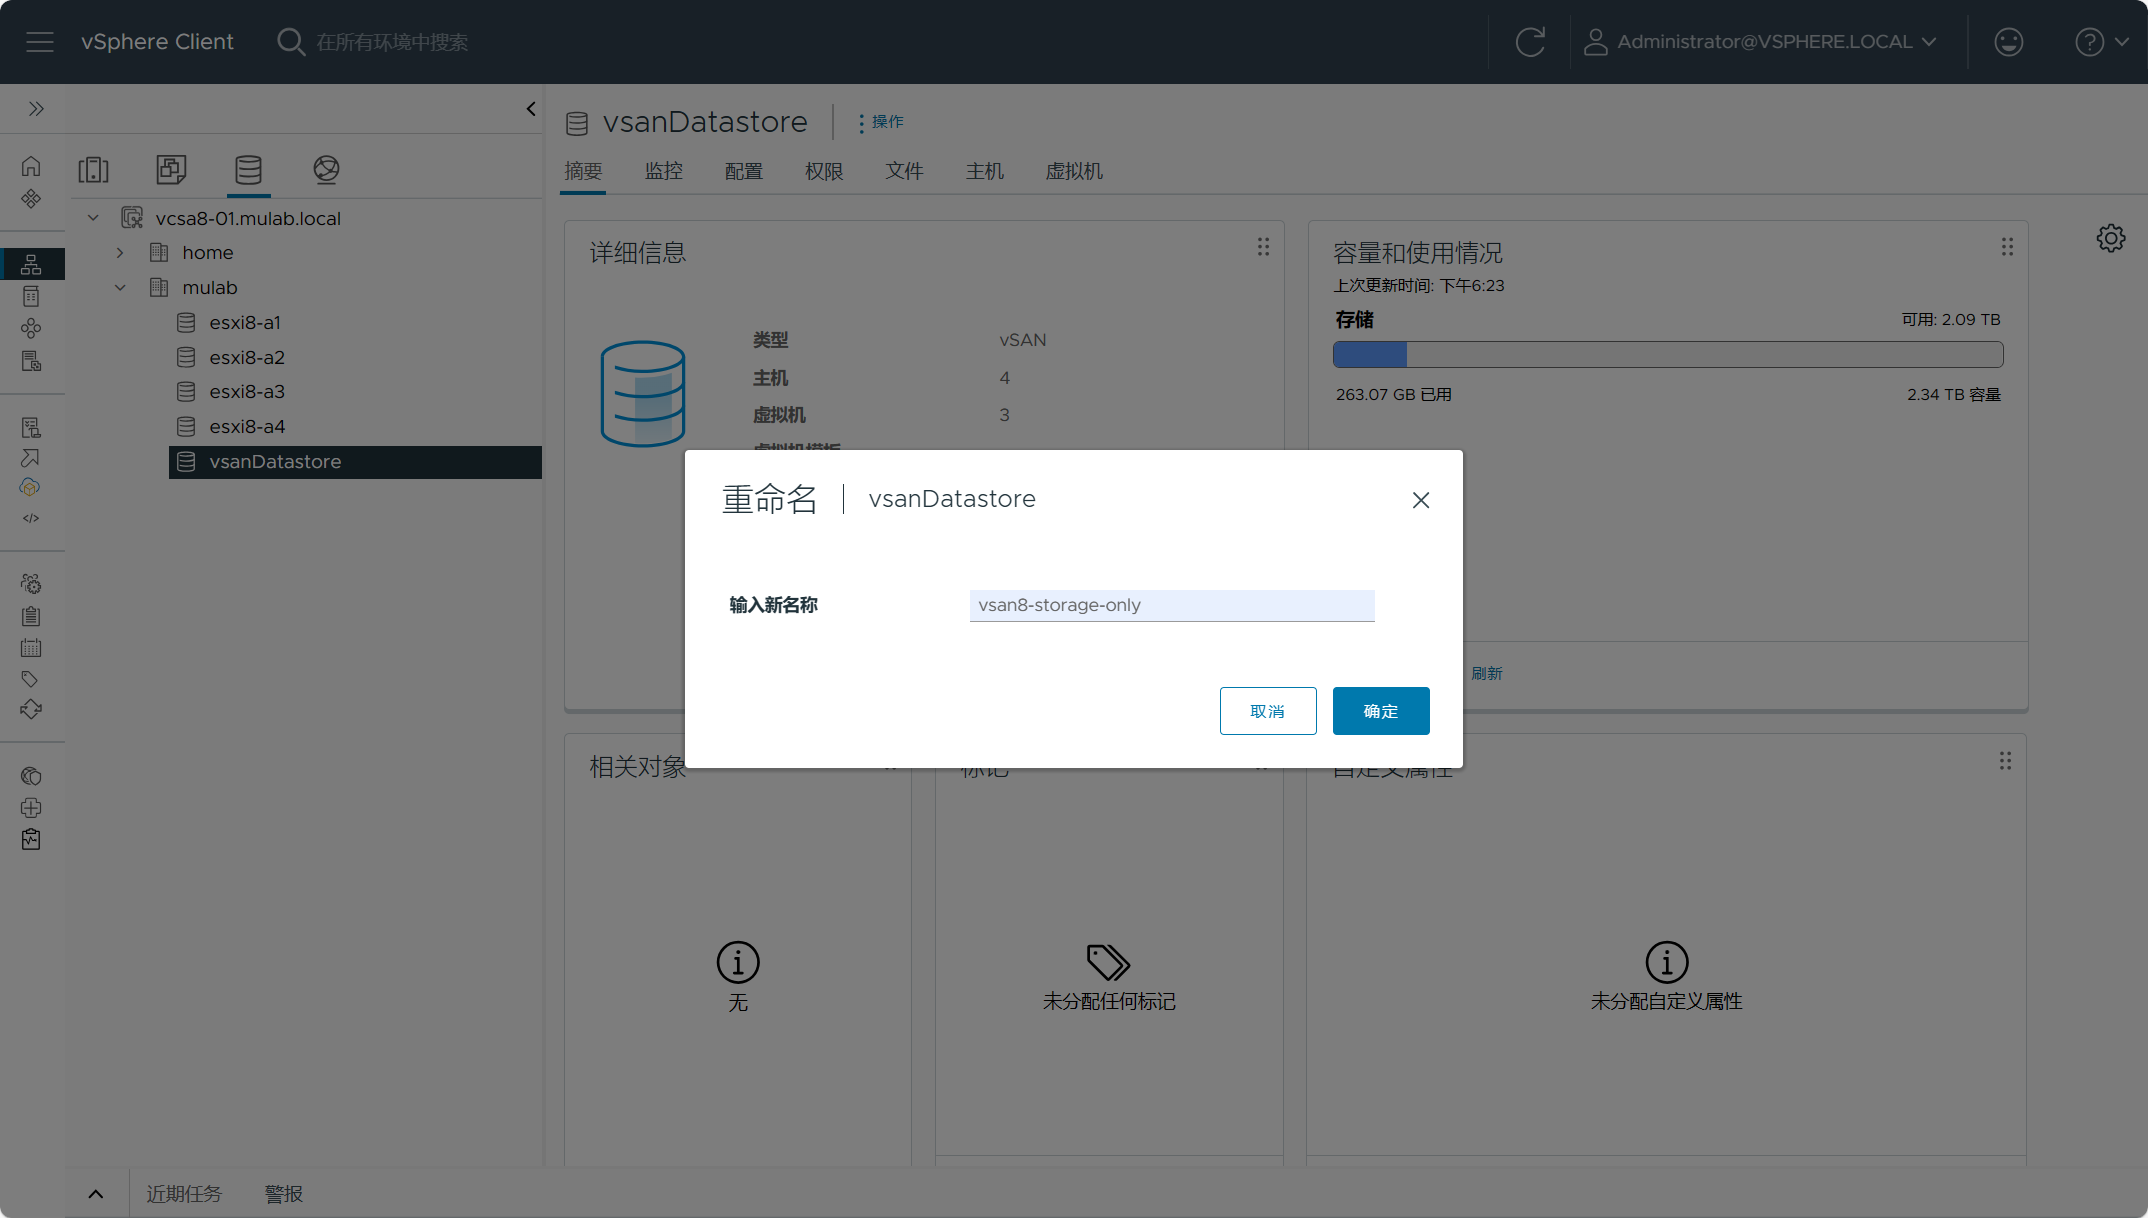Open Lifecycle Manager sidebar icon

click(x=31, y=709)
